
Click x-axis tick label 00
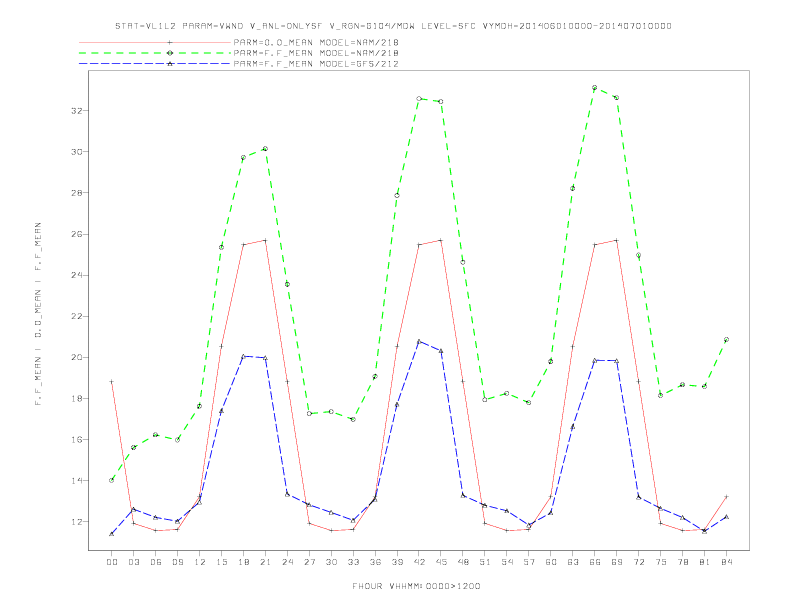tap(112, 562)
